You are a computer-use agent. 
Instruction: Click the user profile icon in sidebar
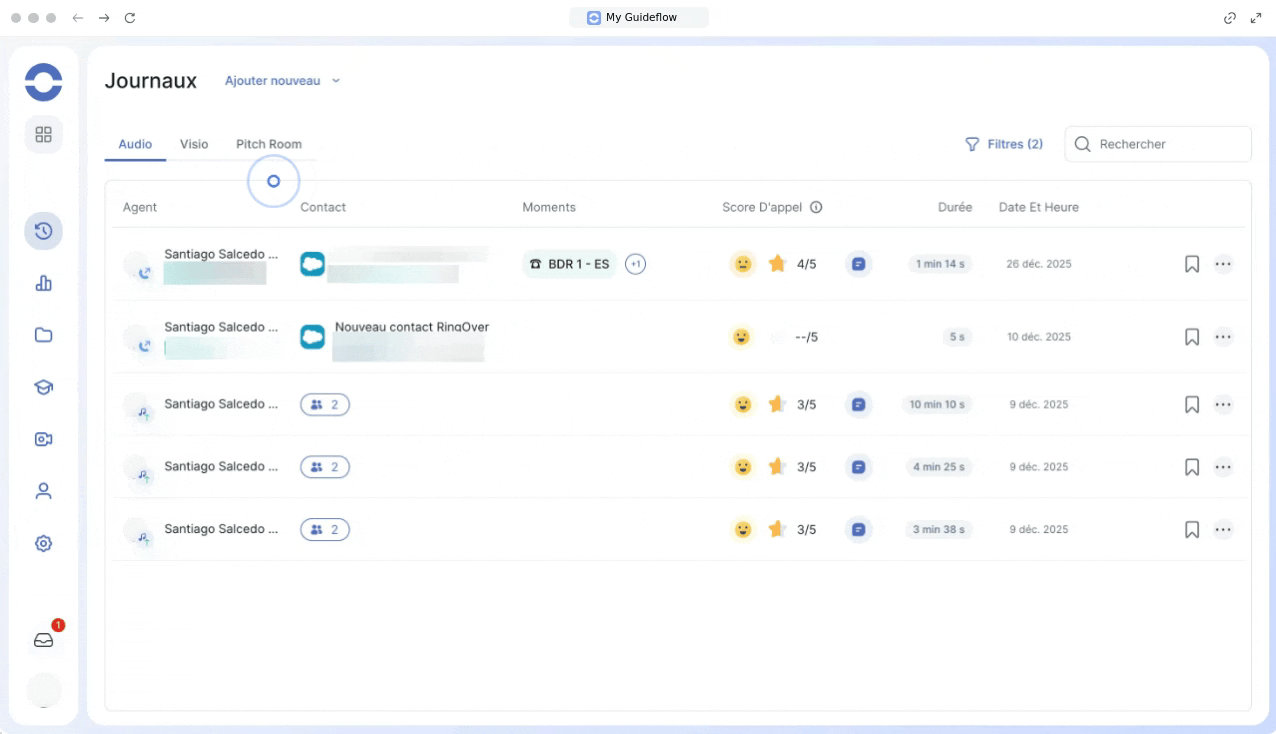click(43, 491)
